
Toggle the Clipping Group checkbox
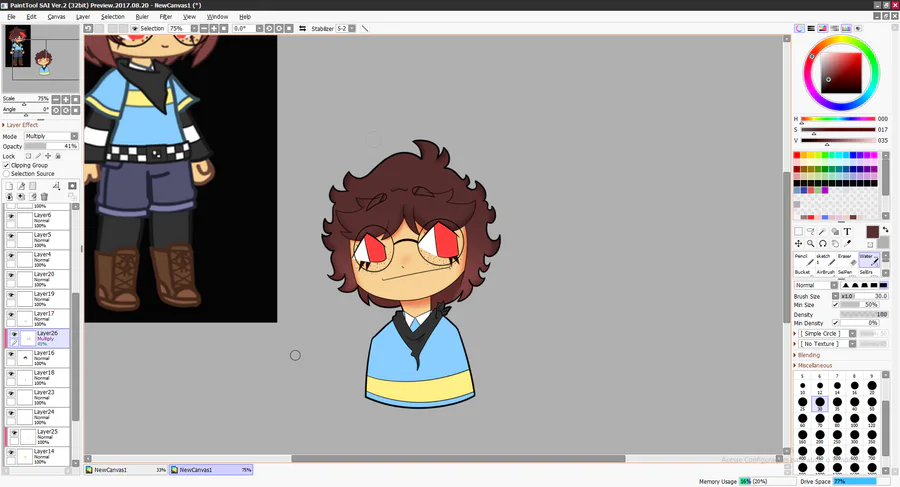(x=7, y=165)
